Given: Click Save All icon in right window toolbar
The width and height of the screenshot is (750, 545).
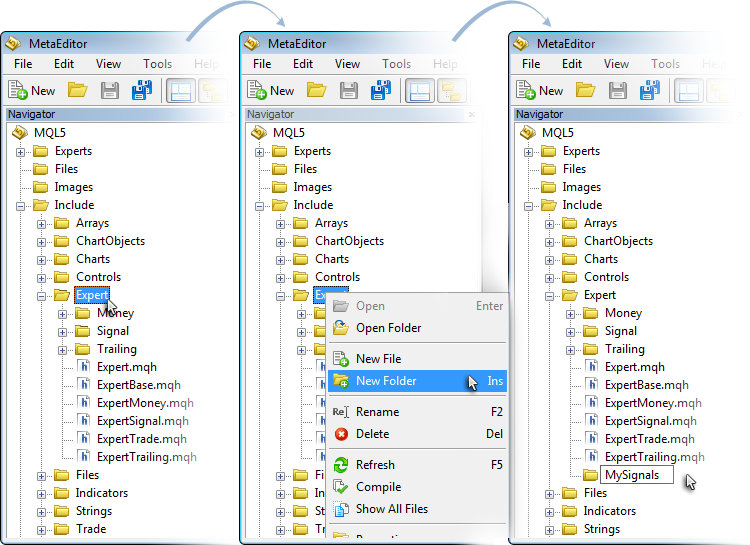Looking at the screenshot, I should (x=650, y=90).
